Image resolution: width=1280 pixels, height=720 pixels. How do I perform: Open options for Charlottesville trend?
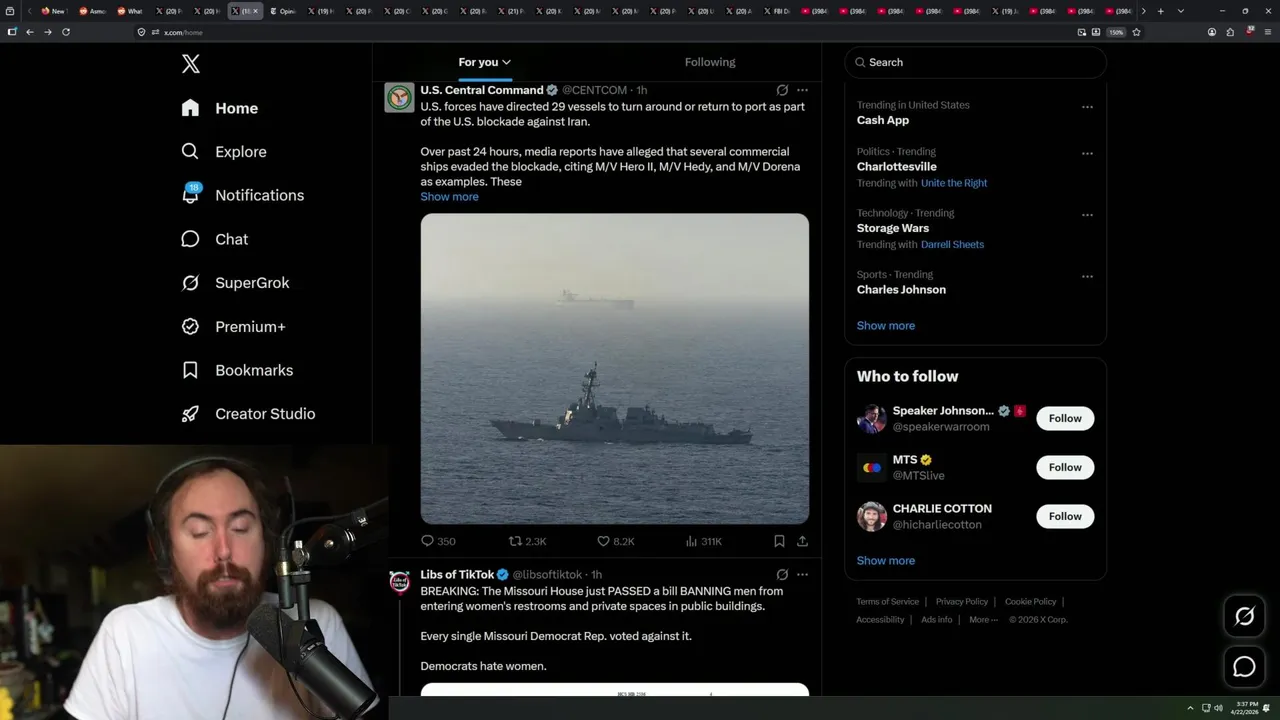point(1087,154)
